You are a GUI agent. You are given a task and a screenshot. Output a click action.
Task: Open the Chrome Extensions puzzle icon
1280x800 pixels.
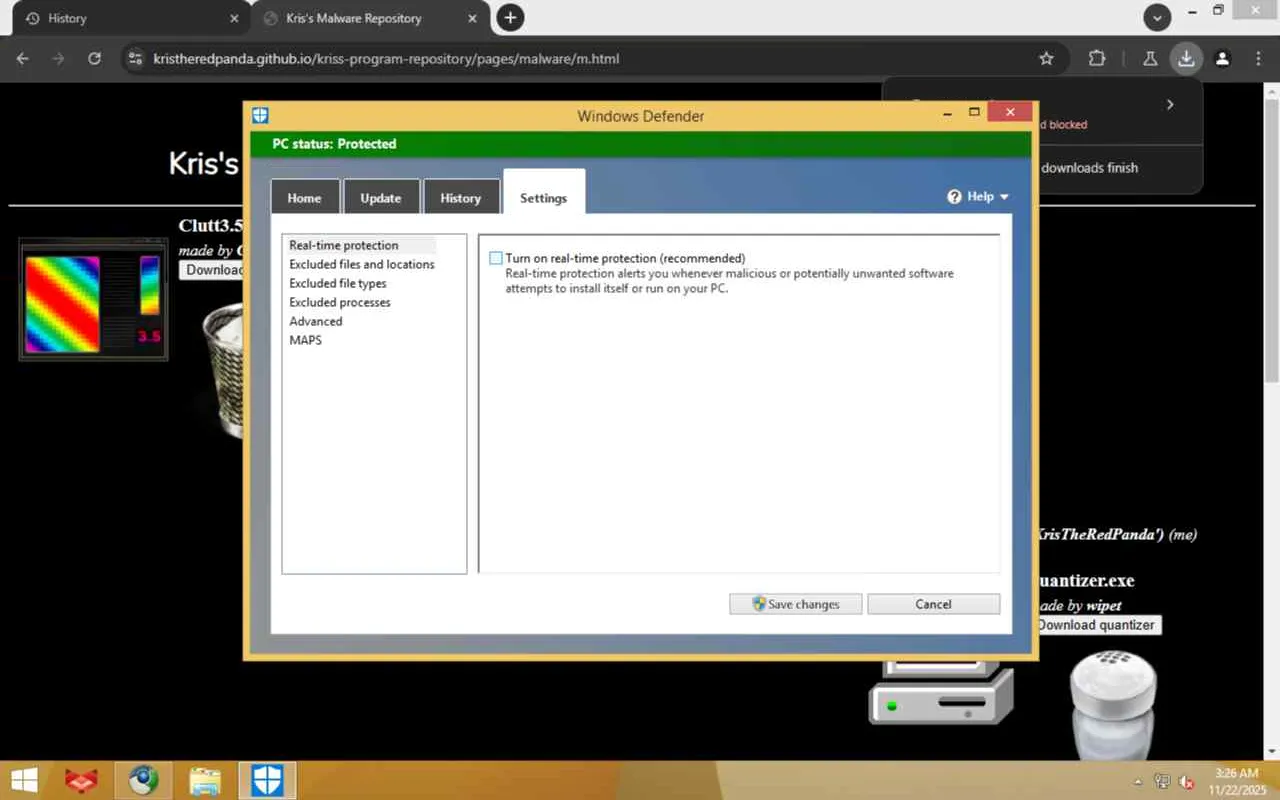[1097, 59]
